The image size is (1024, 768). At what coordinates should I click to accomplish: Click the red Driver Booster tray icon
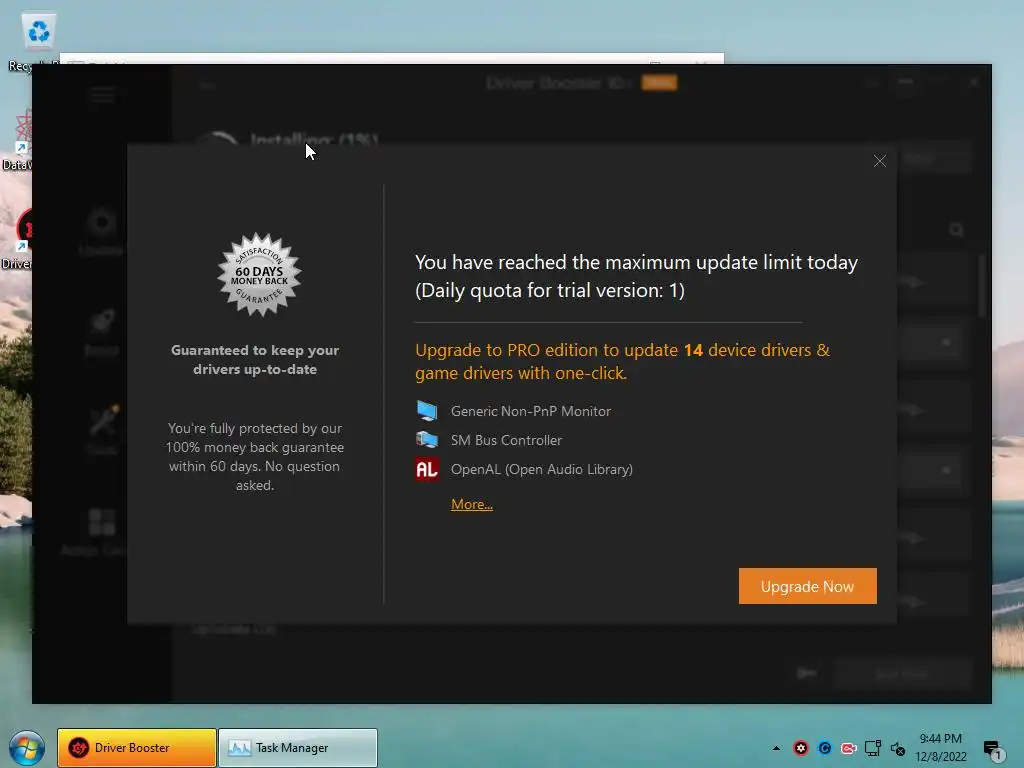801,748
